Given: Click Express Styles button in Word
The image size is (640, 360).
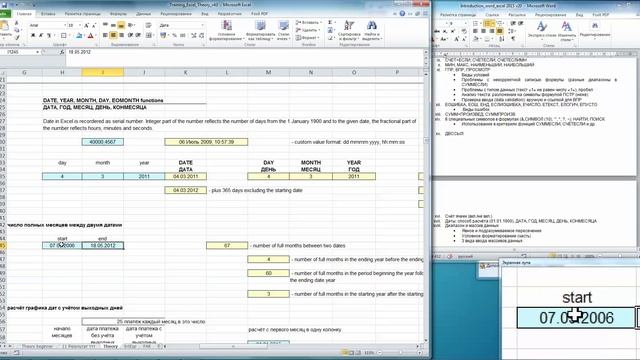Looking at the screenshot, I should [542, 31].
